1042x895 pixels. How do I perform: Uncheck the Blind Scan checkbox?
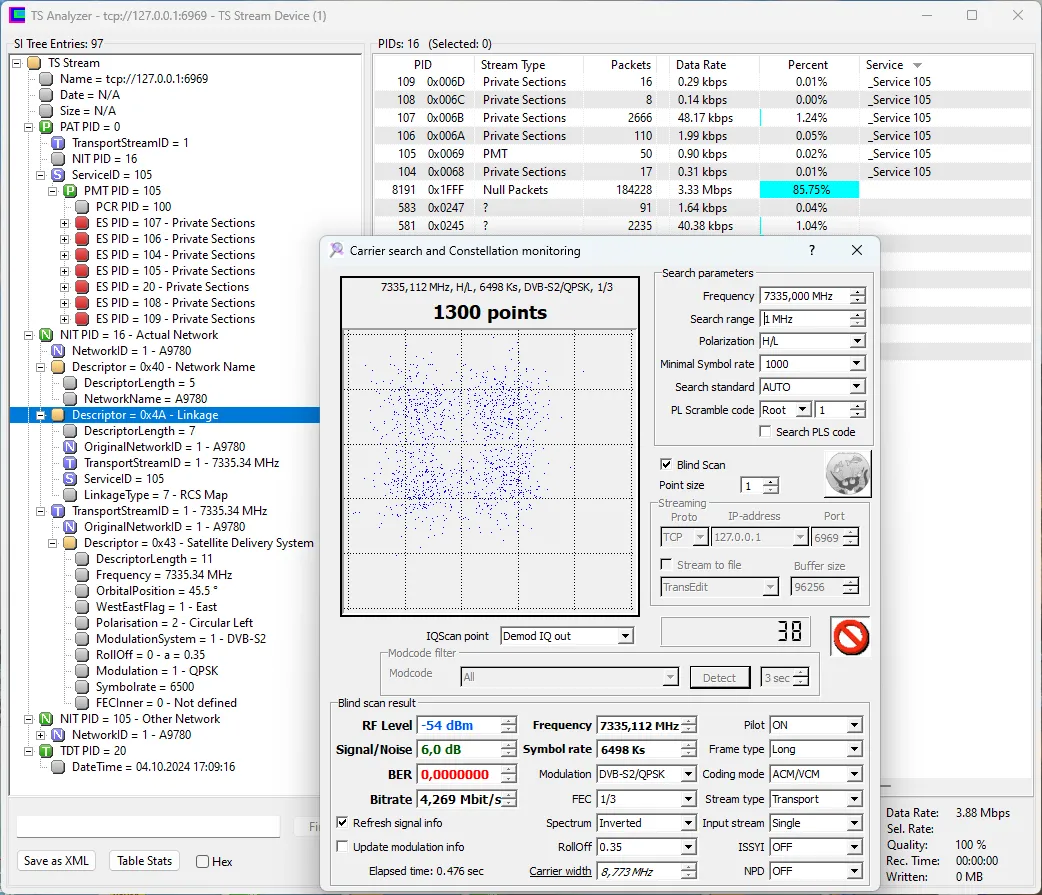pos(667,465)
